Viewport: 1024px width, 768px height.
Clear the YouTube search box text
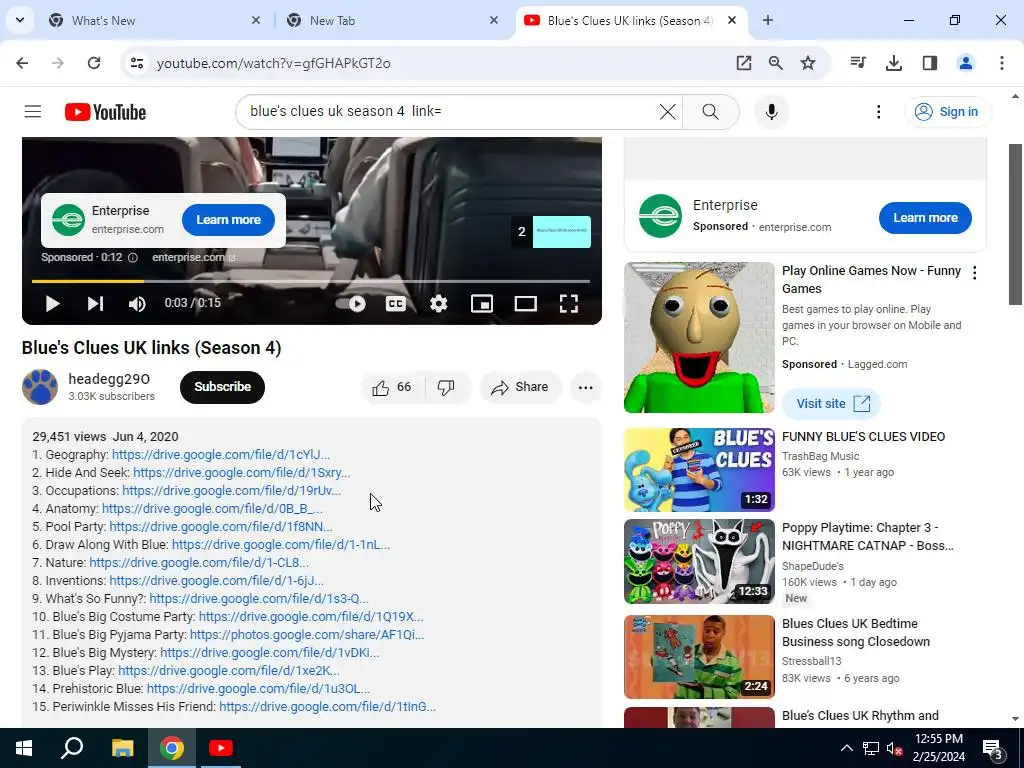(667, 112)
